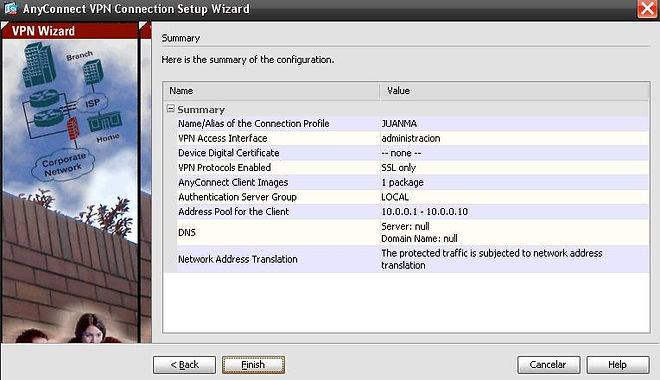Select the Address Pool for the Client row
The width and height of the screenshot is (660, 380).
pyautogui.click(x=412, y=212)
